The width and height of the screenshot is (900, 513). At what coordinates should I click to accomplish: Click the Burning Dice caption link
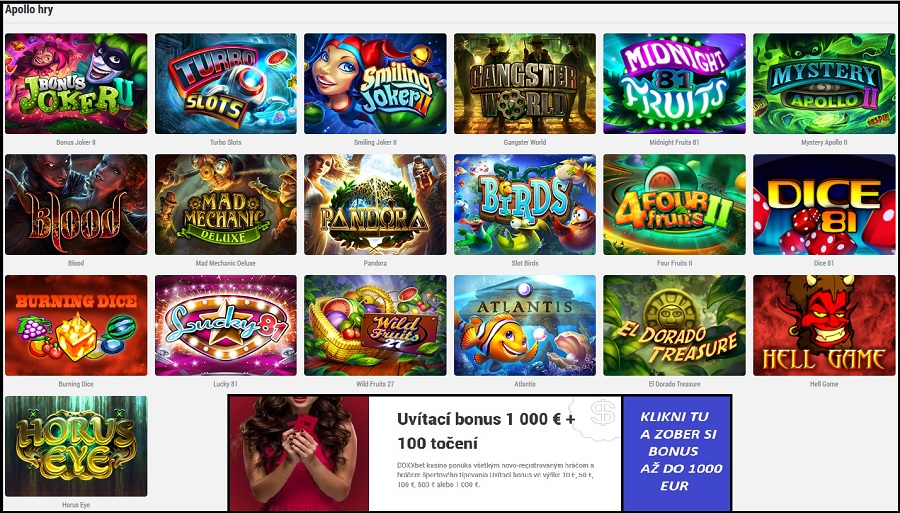pos(76,384)
